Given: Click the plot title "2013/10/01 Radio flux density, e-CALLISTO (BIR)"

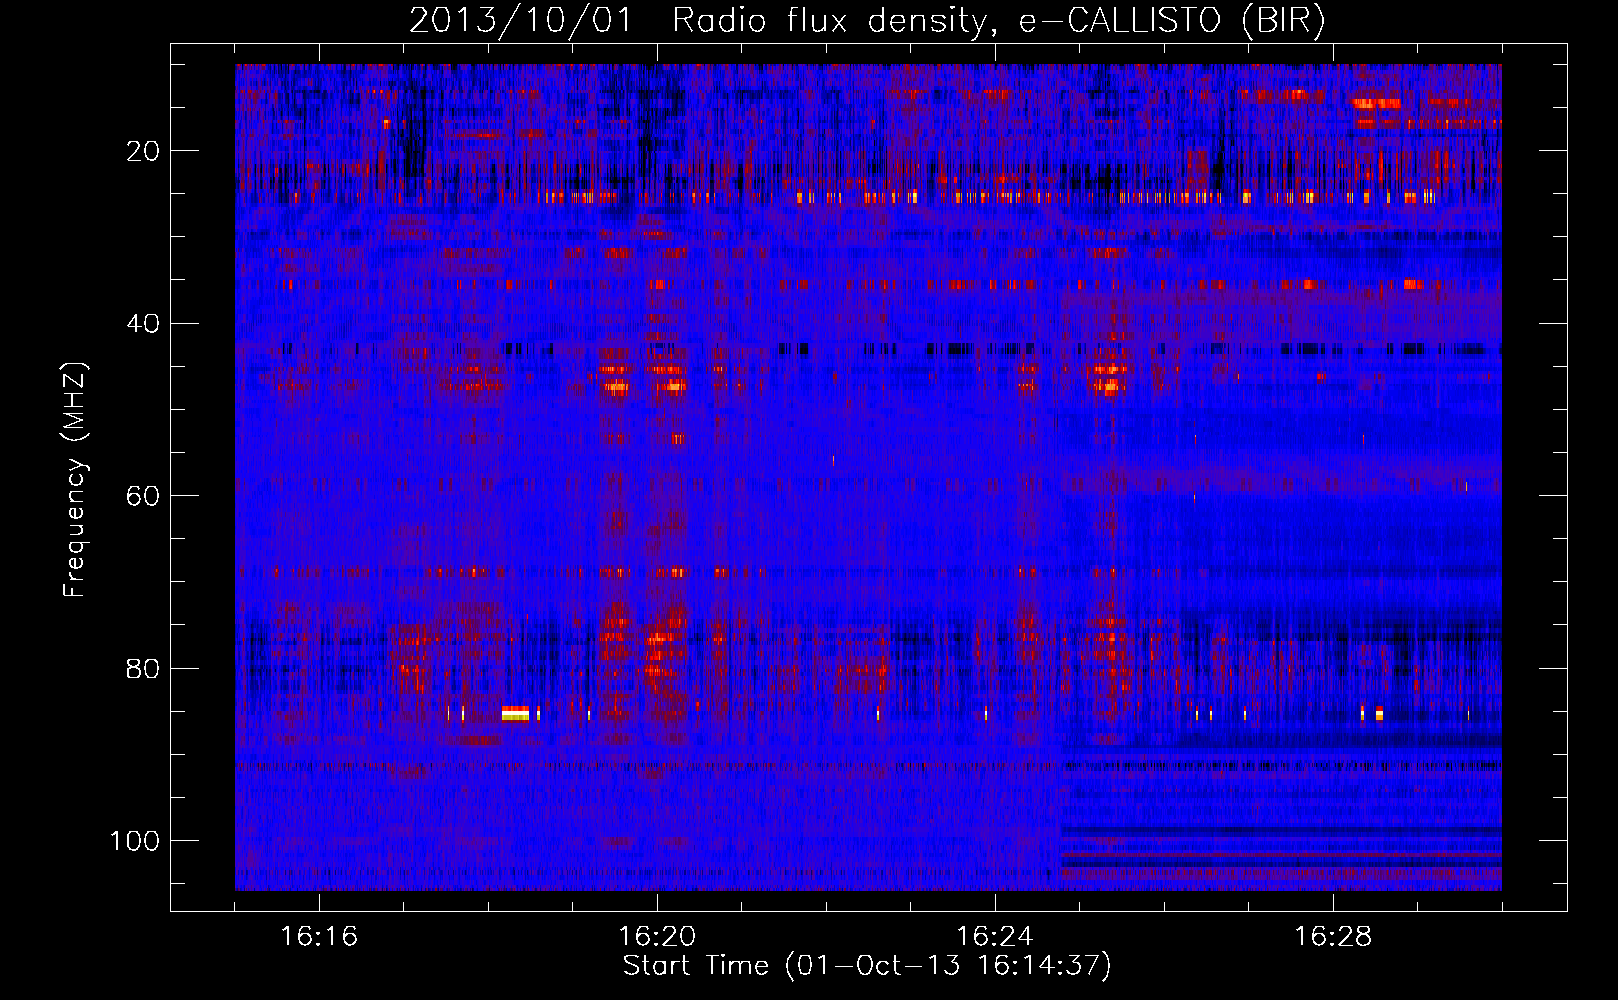Looking at the screenshot, I should pyautogui.click(x=867, y=20).
